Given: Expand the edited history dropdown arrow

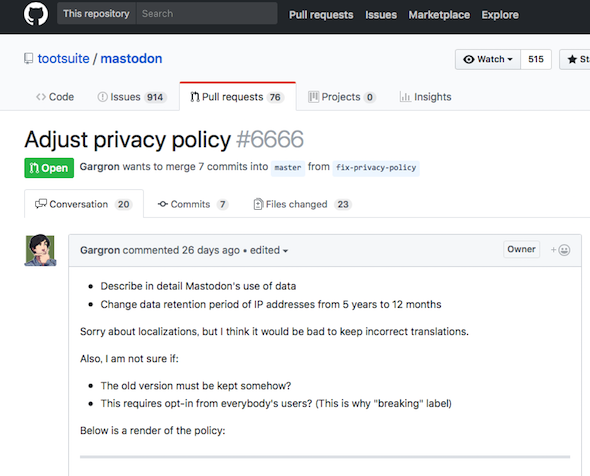Looking at the screenshot, I should 286,251.
